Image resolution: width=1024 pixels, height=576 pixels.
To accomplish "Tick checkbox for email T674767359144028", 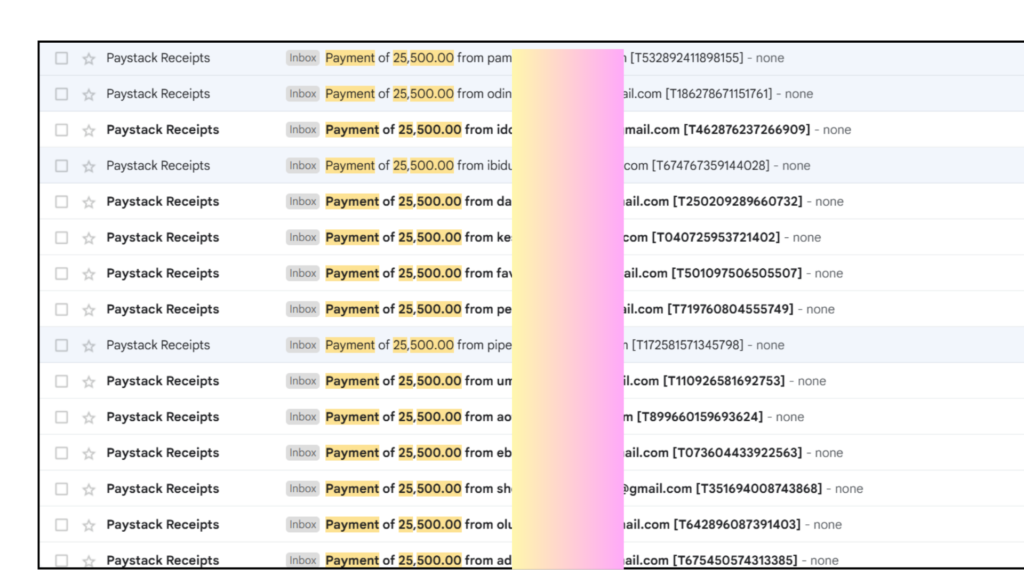I will pos(61,166).
